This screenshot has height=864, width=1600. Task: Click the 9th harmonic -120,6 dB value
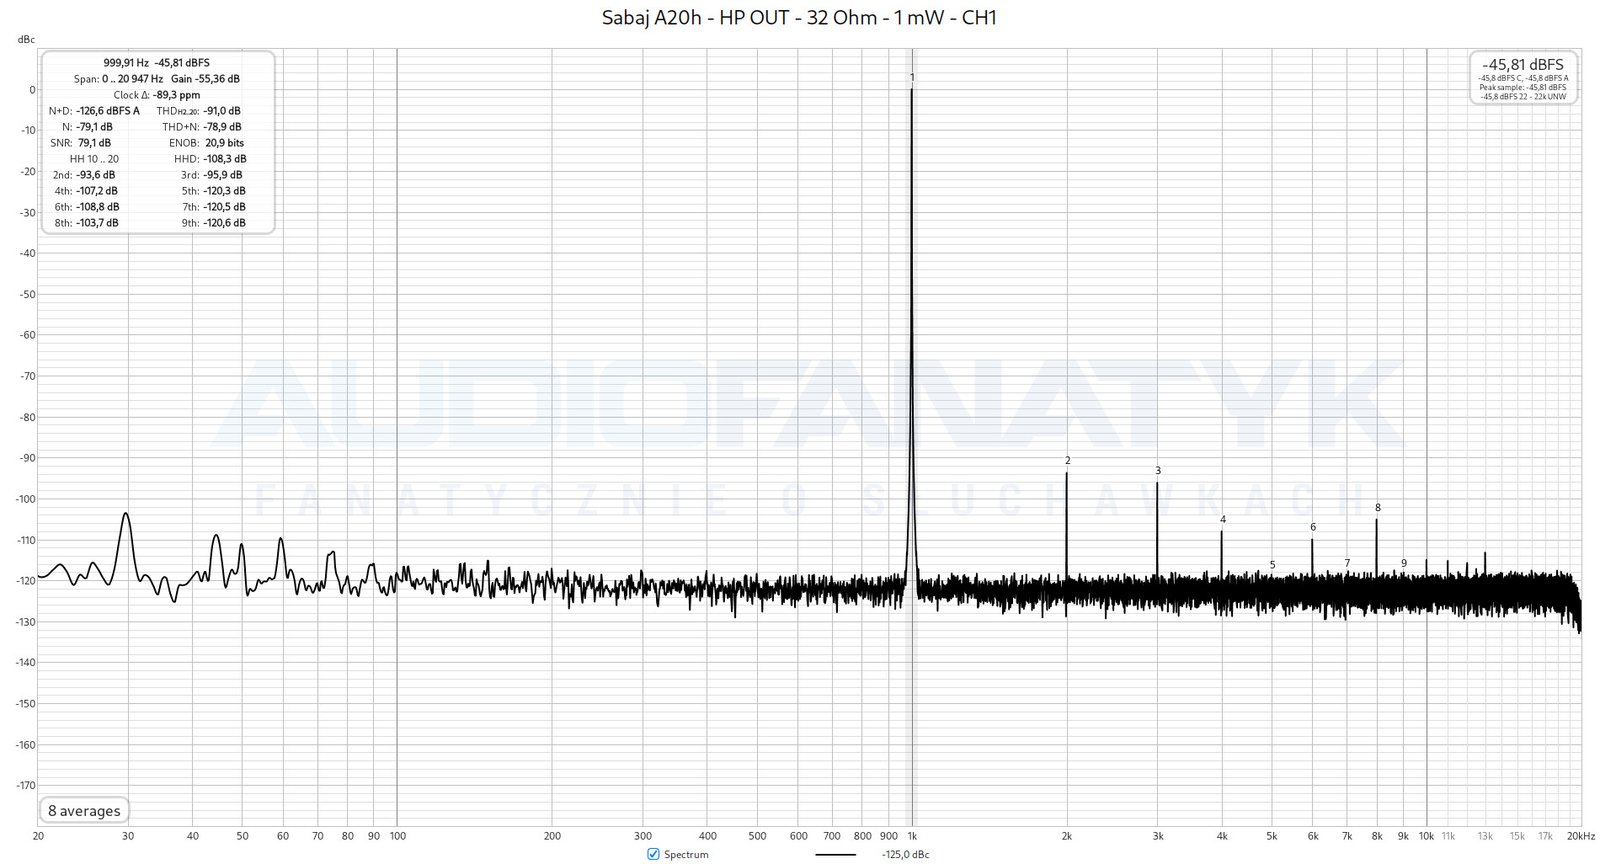(x=224, y=223)
